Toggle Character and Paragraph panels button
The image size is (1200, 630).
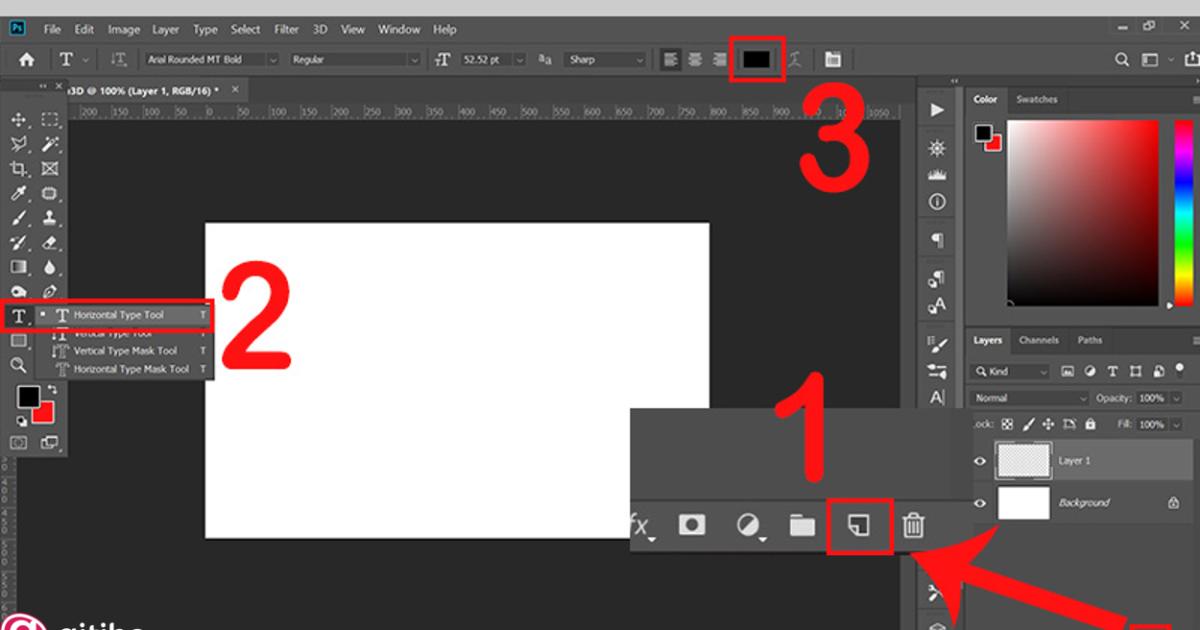click(833, 60)
